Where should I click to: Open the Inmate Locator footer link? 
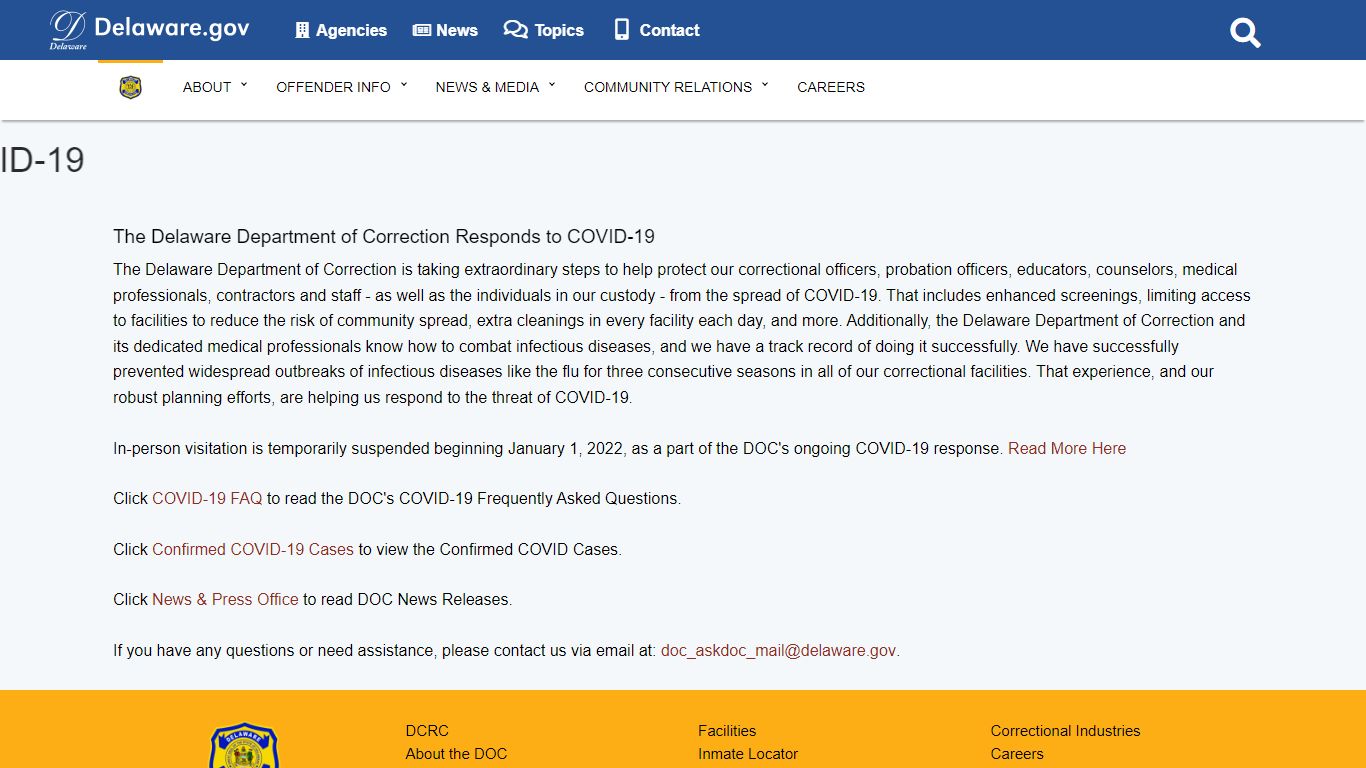[748, 754]
